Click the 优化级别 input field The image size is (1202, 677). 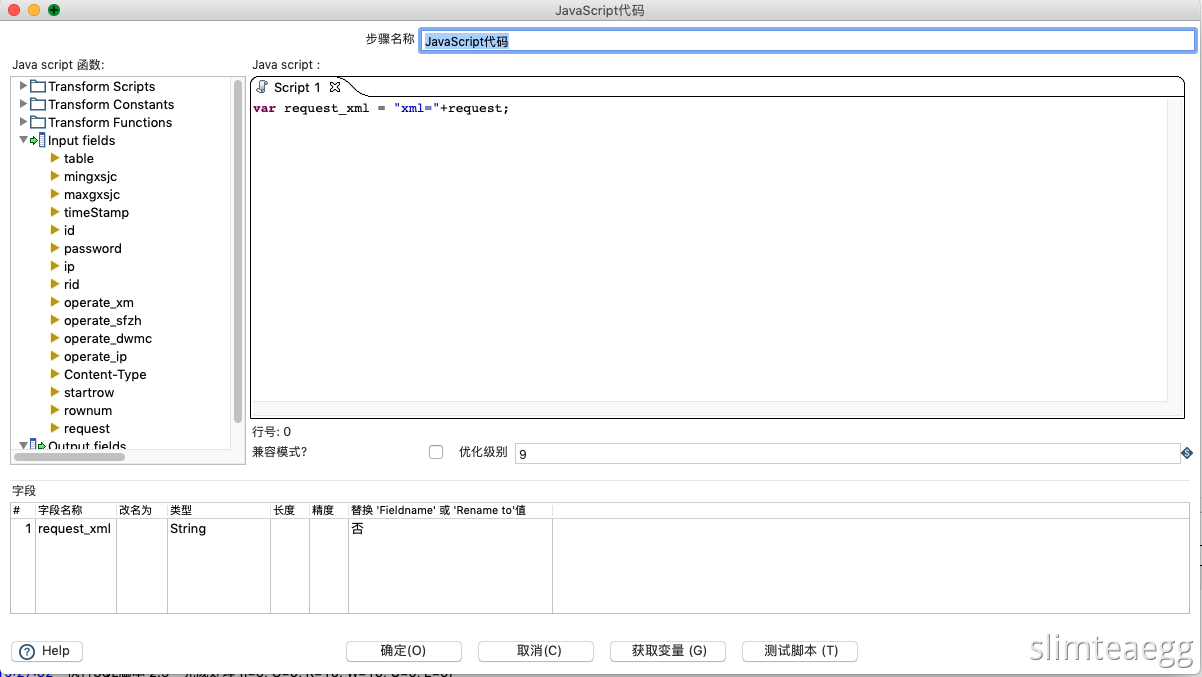pyautogui.click(x=847, y=453)
